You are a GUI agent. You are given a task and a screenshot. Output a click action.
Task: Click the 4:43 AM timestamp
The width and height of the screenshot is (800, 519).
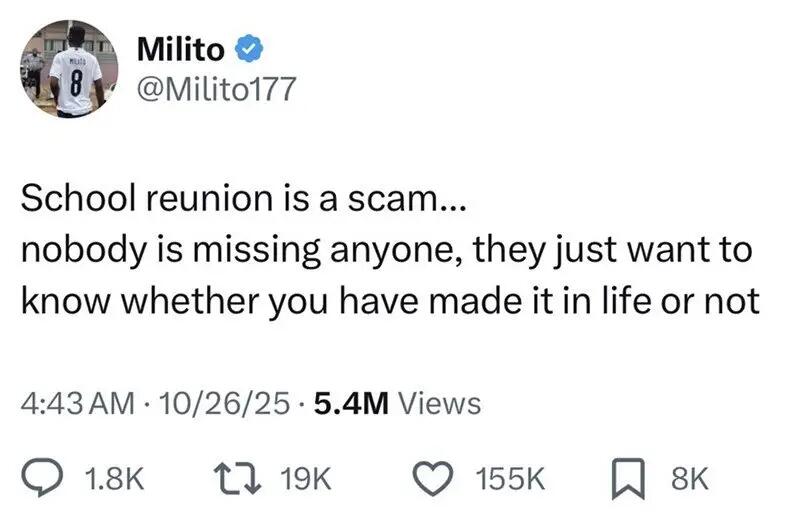click(x=77, y=403)
